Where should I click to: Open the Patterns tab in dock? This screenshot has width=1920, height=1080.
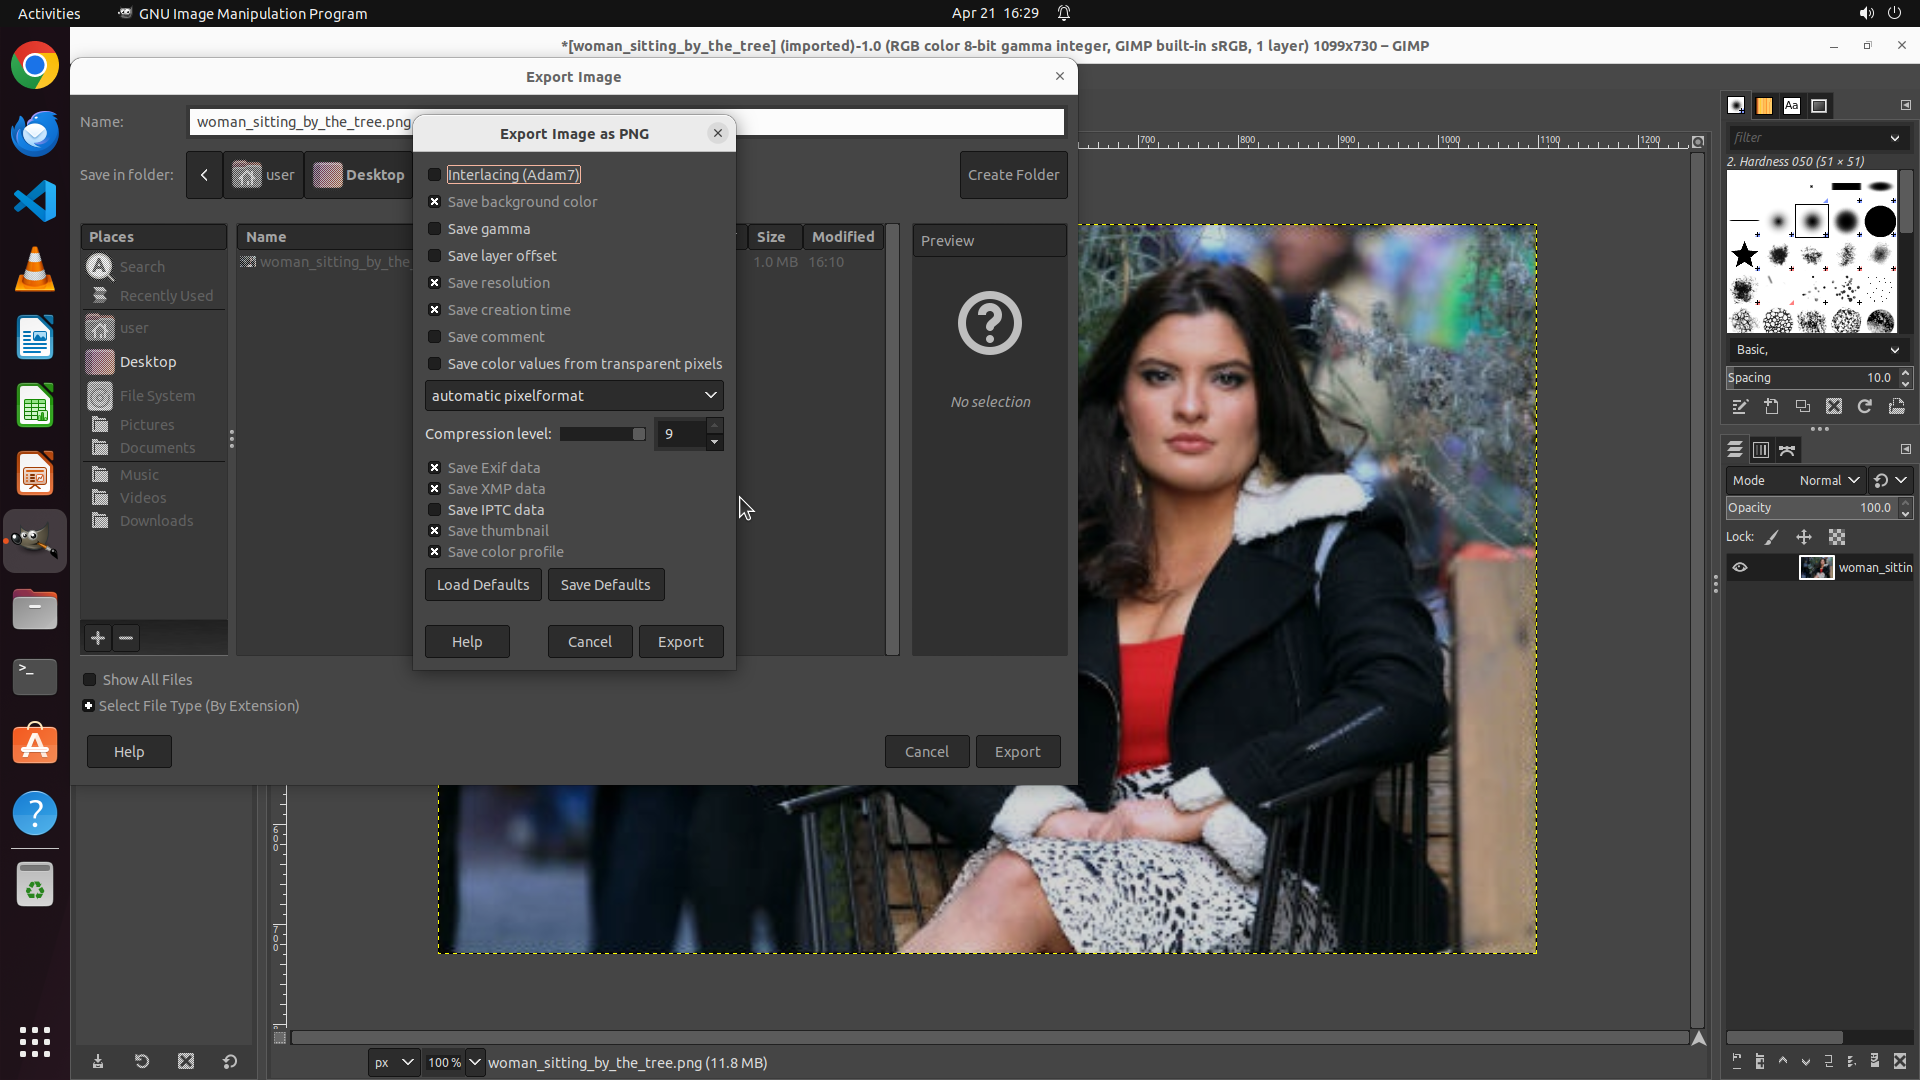pyautogui.click(x=1764, y=106)
